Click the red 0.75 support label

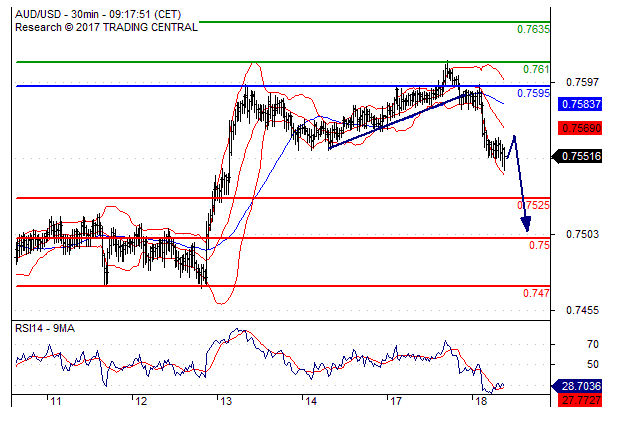pyautogui.click(x=539, y=245)
